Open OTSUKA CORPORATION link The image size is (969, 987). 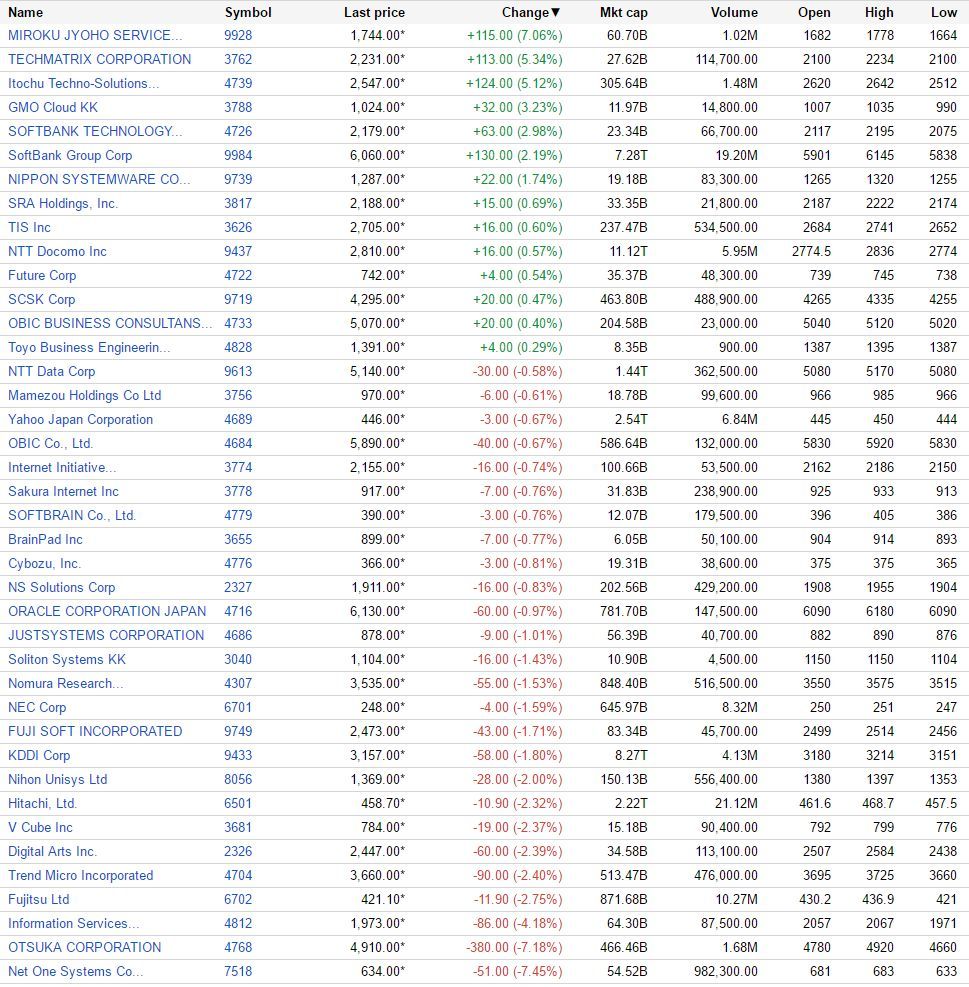coord(84,947)
